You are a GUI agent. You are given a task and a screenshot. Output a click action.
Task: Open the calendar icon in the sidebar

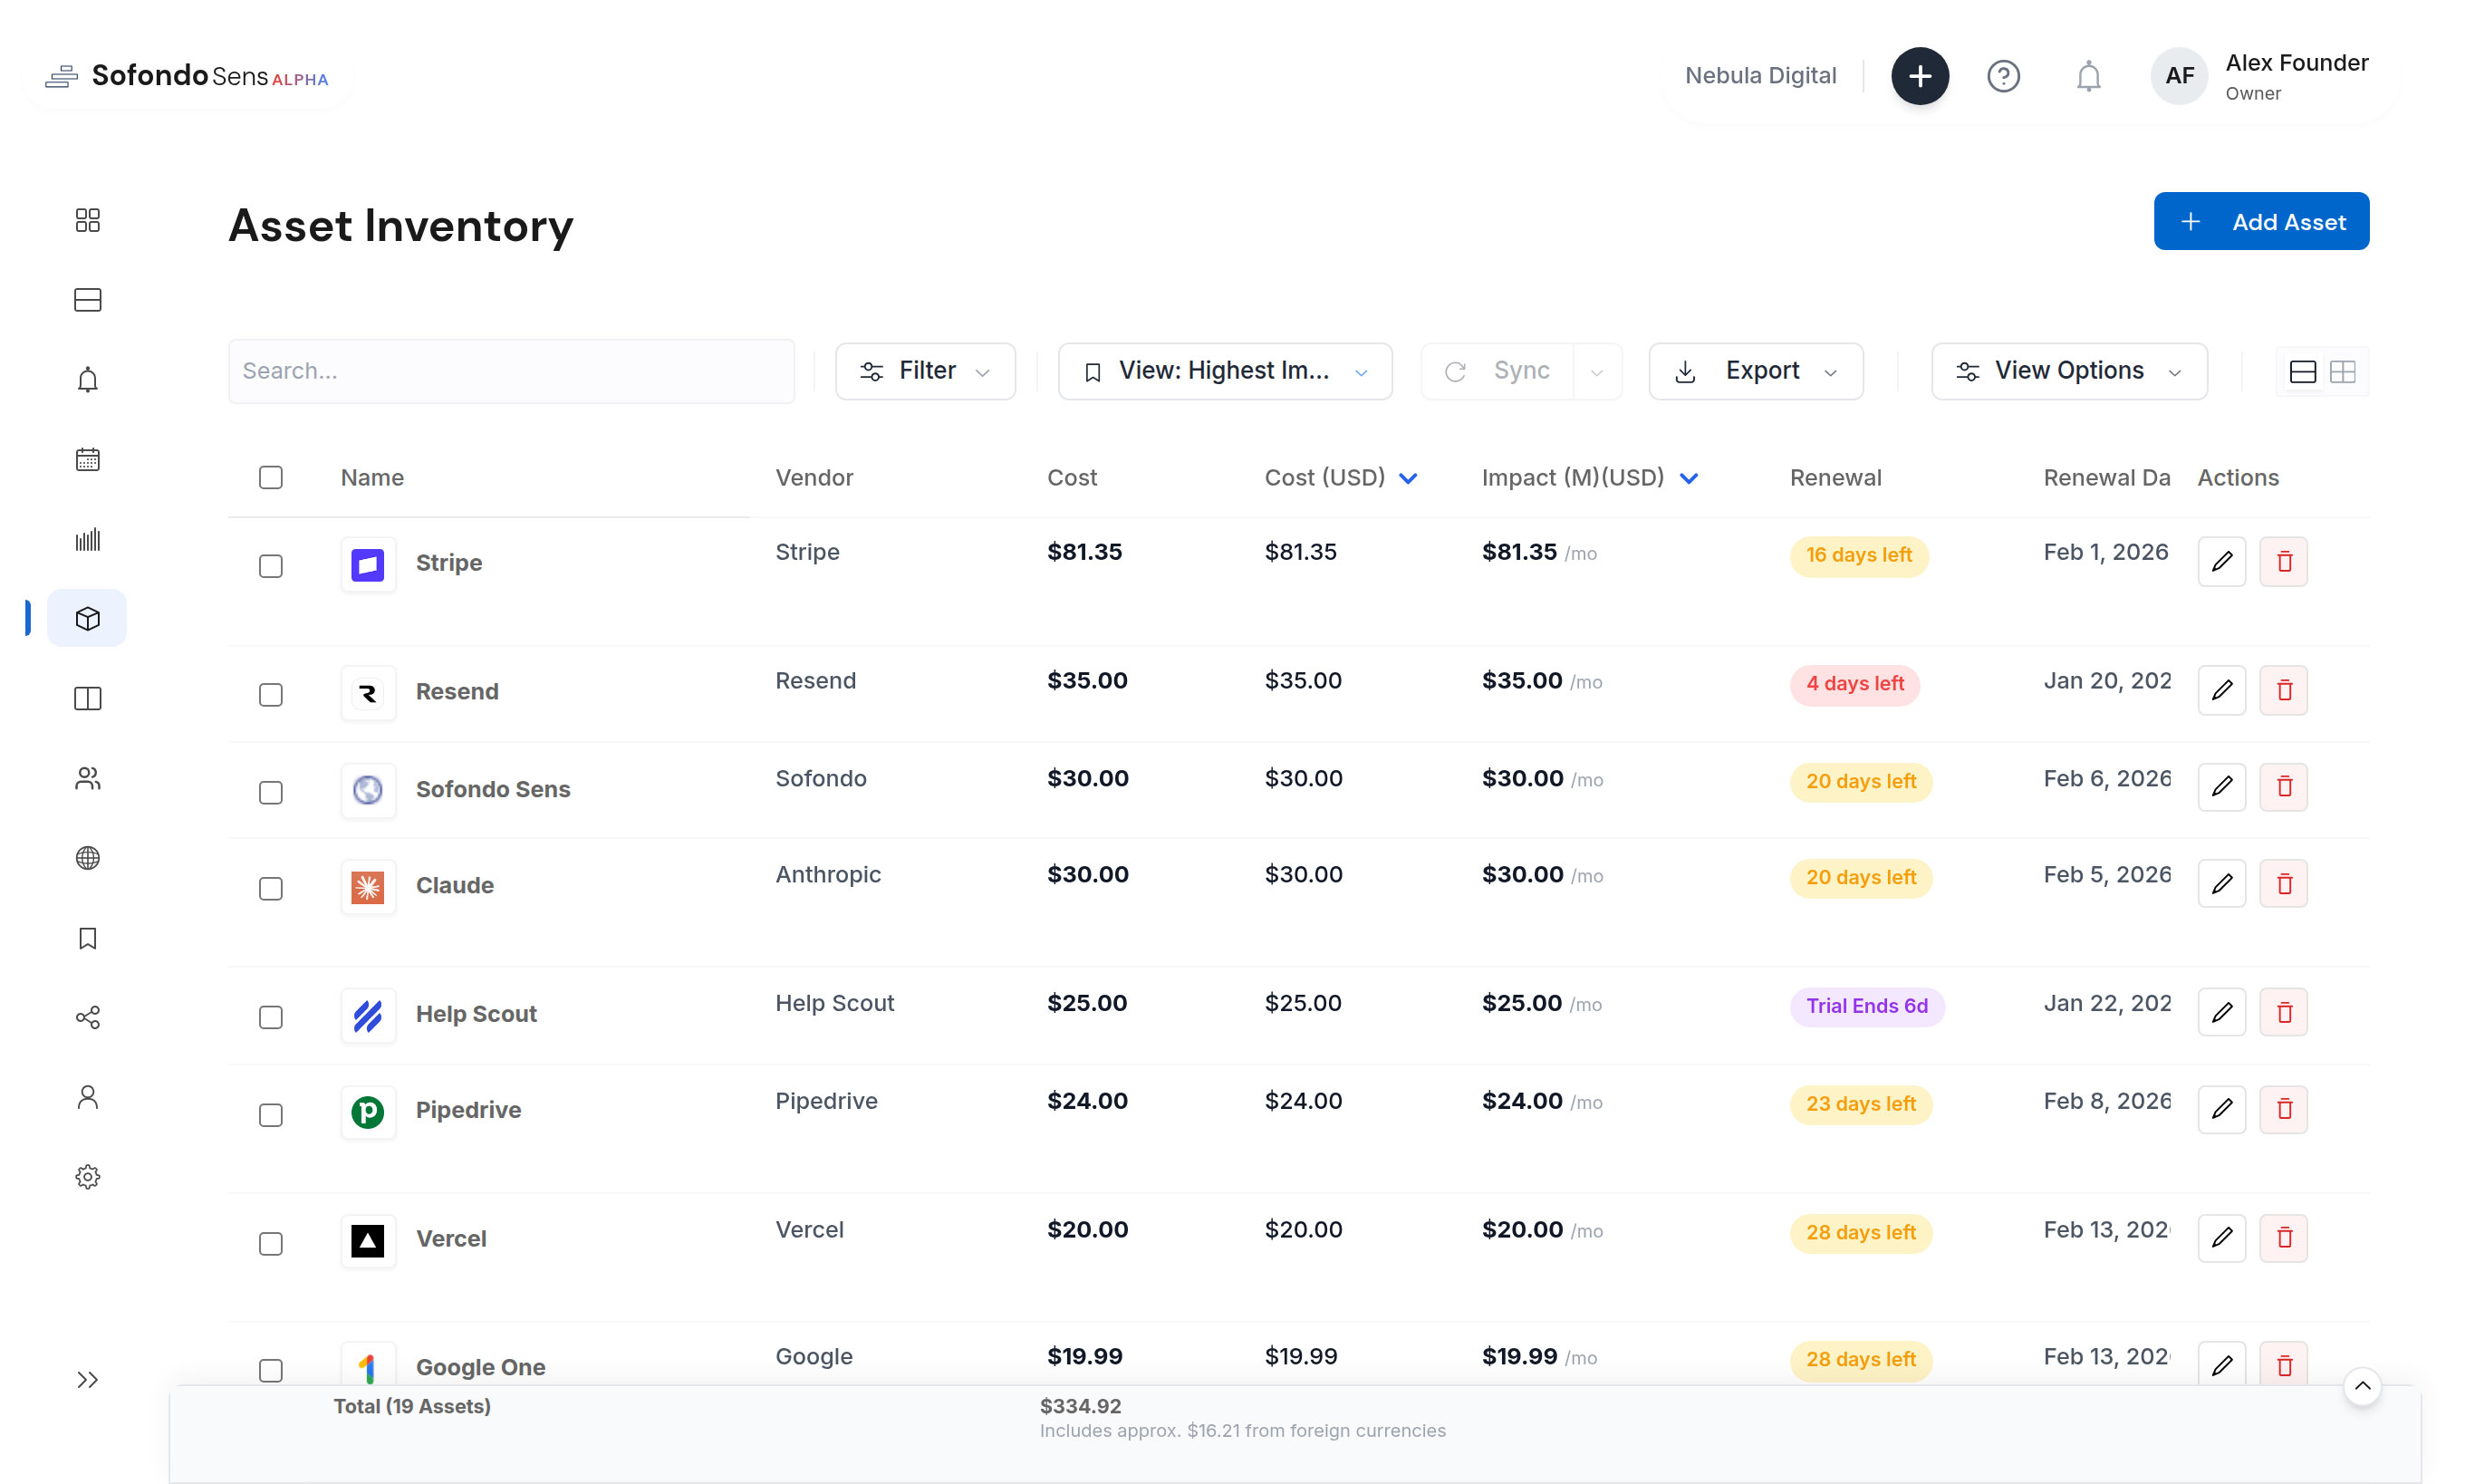pos(88,459)
